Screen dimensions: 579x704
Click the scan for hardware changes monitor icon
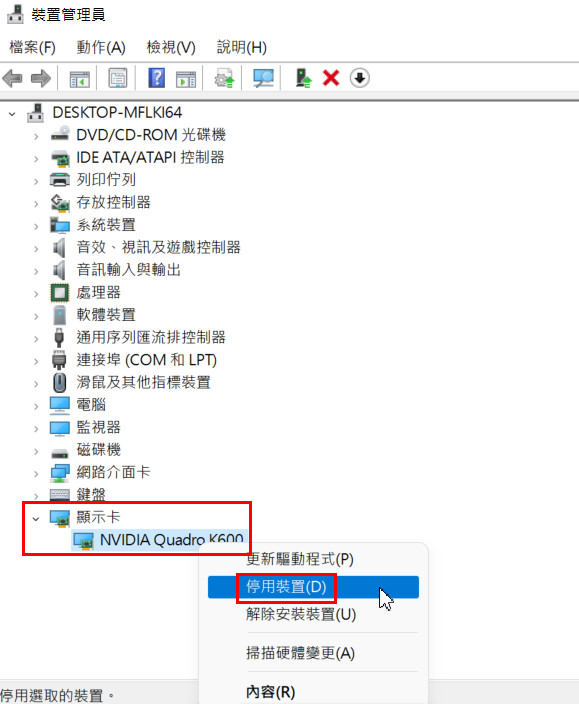click(263, 78)
